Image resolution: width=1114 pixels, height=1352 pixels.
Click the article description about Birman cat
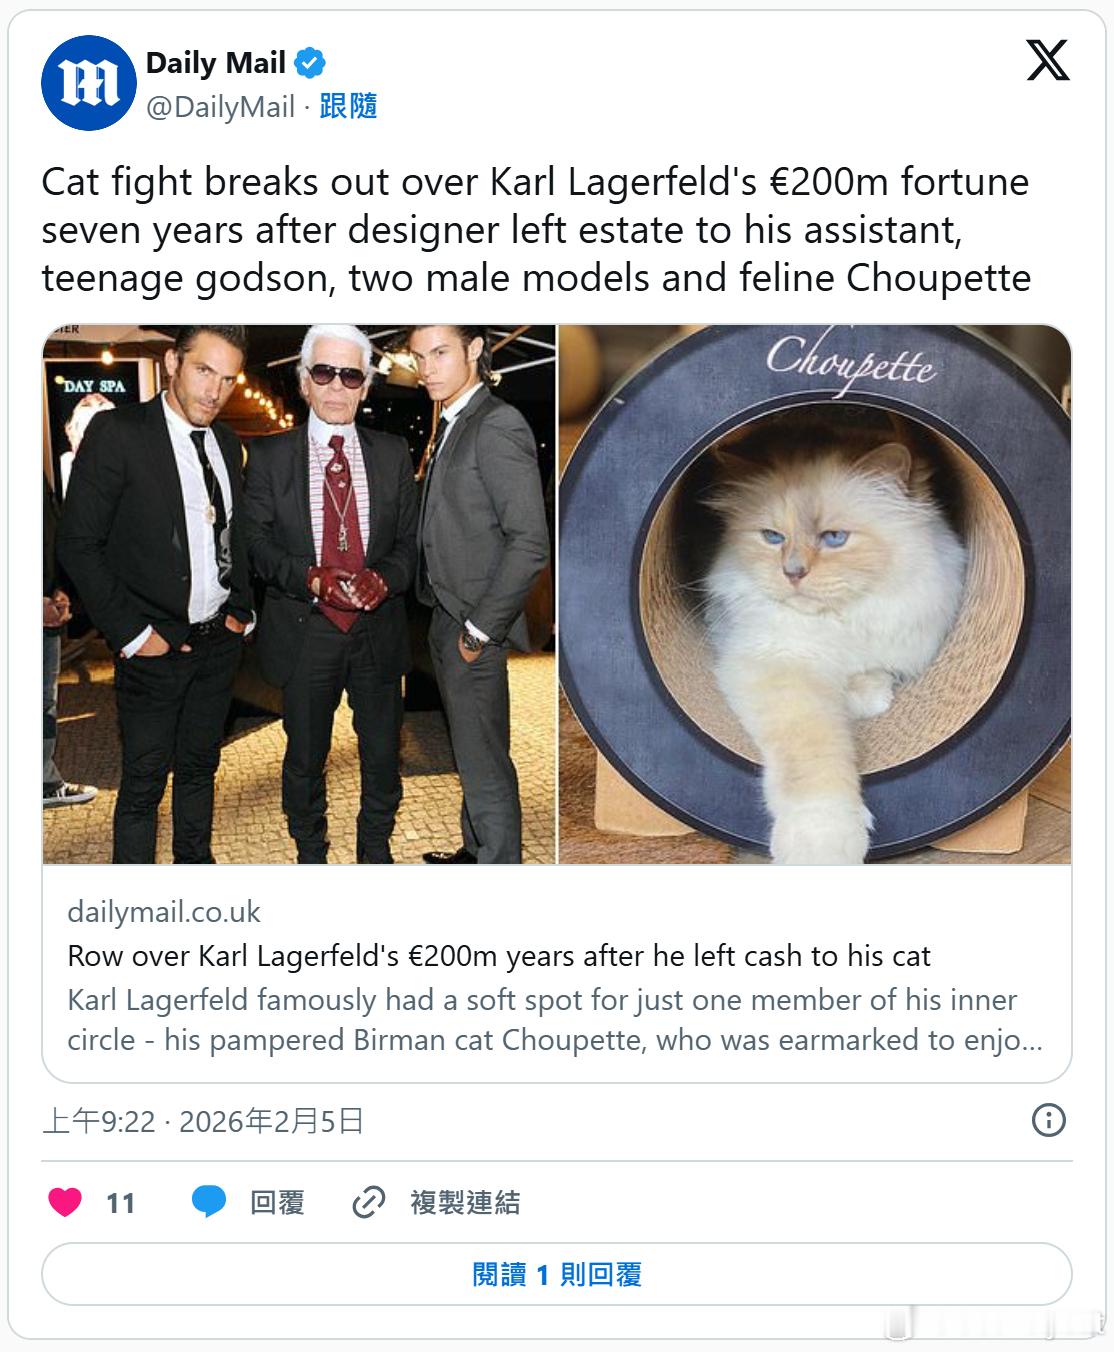click(555, 1020)
